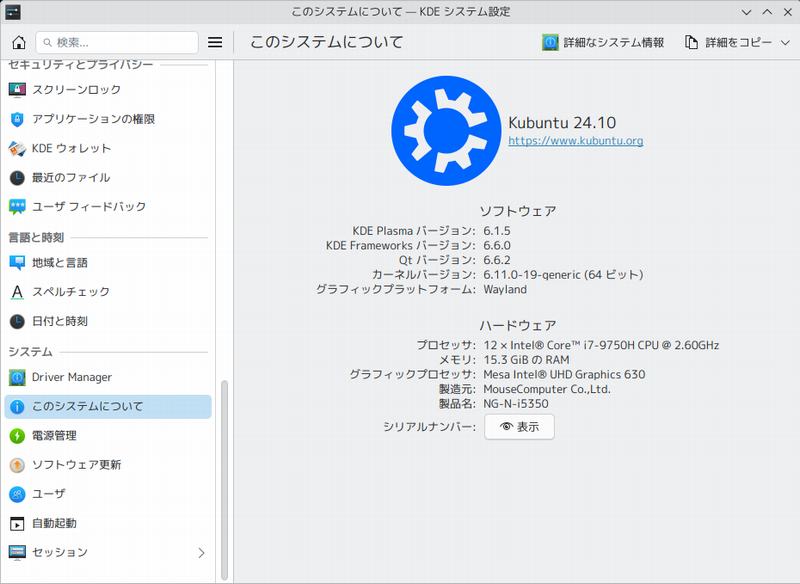Screen dimensions: 800x584
Task: Open ソフトウェア更新 settings
Action: point(108,465)
